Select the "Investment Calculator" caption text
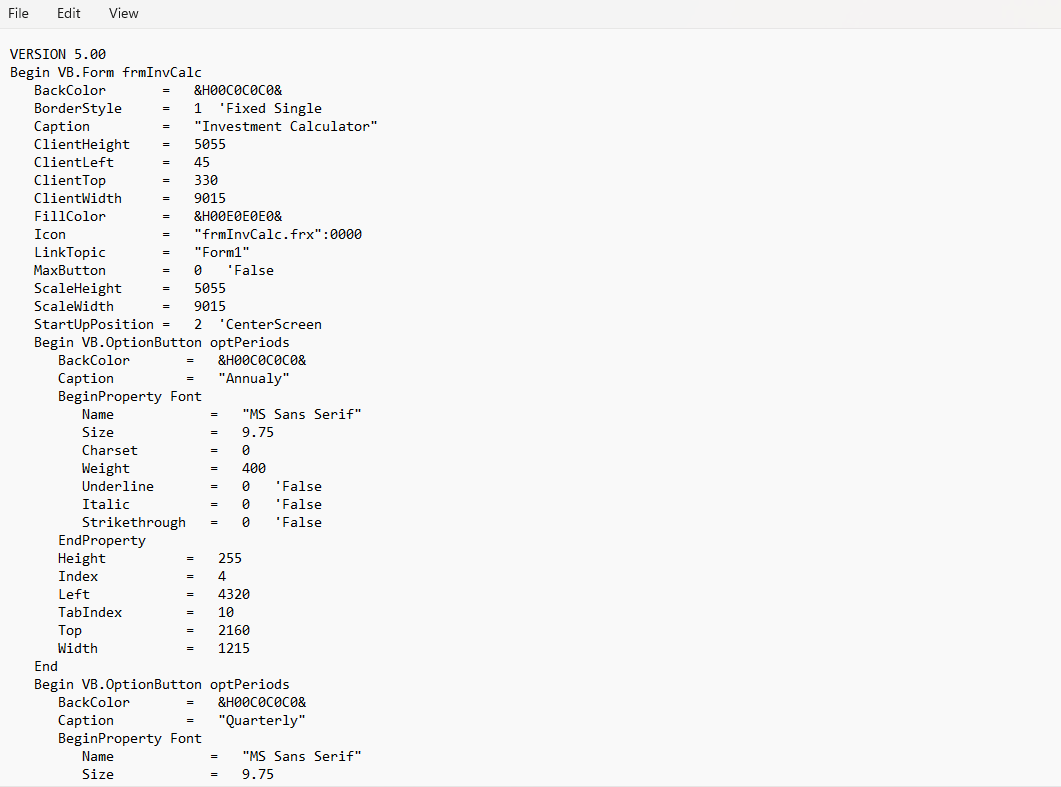Image resolution: width=1061 pixels, height=787 pixels. pos(286,126)
